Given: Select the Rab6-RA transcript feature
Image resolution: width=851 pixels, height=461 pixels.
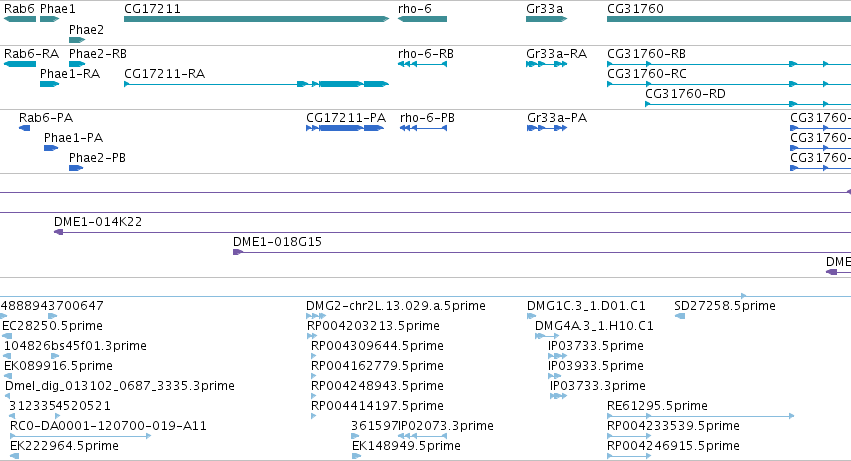Looking at the screenshot, I should [x=20, y=64].
